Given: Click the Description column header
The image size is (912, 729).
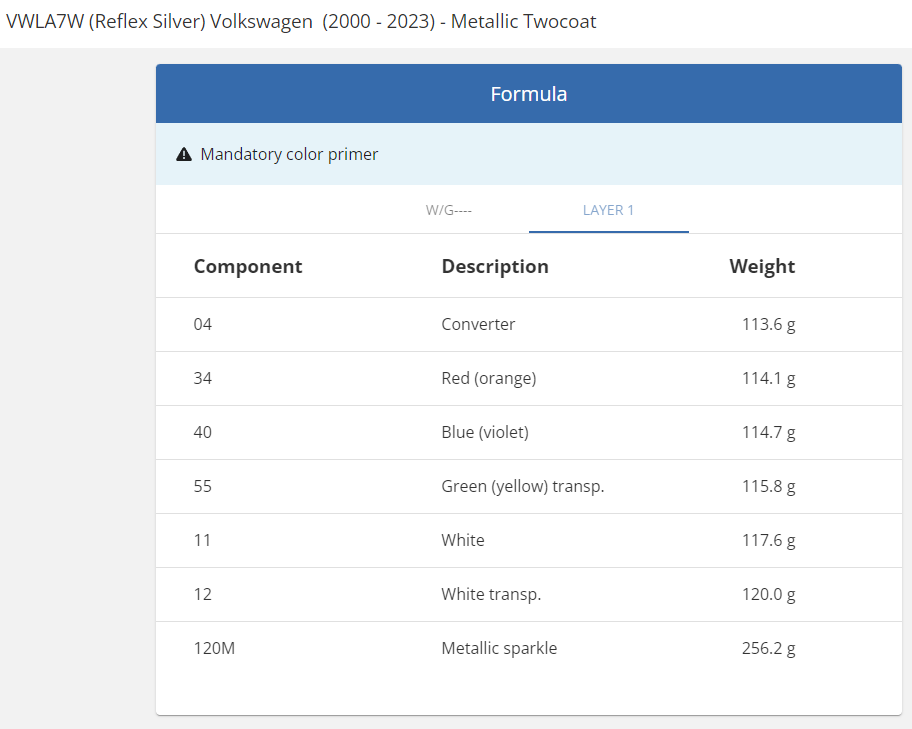Looking at the screenshot, I should click(495, 266).
